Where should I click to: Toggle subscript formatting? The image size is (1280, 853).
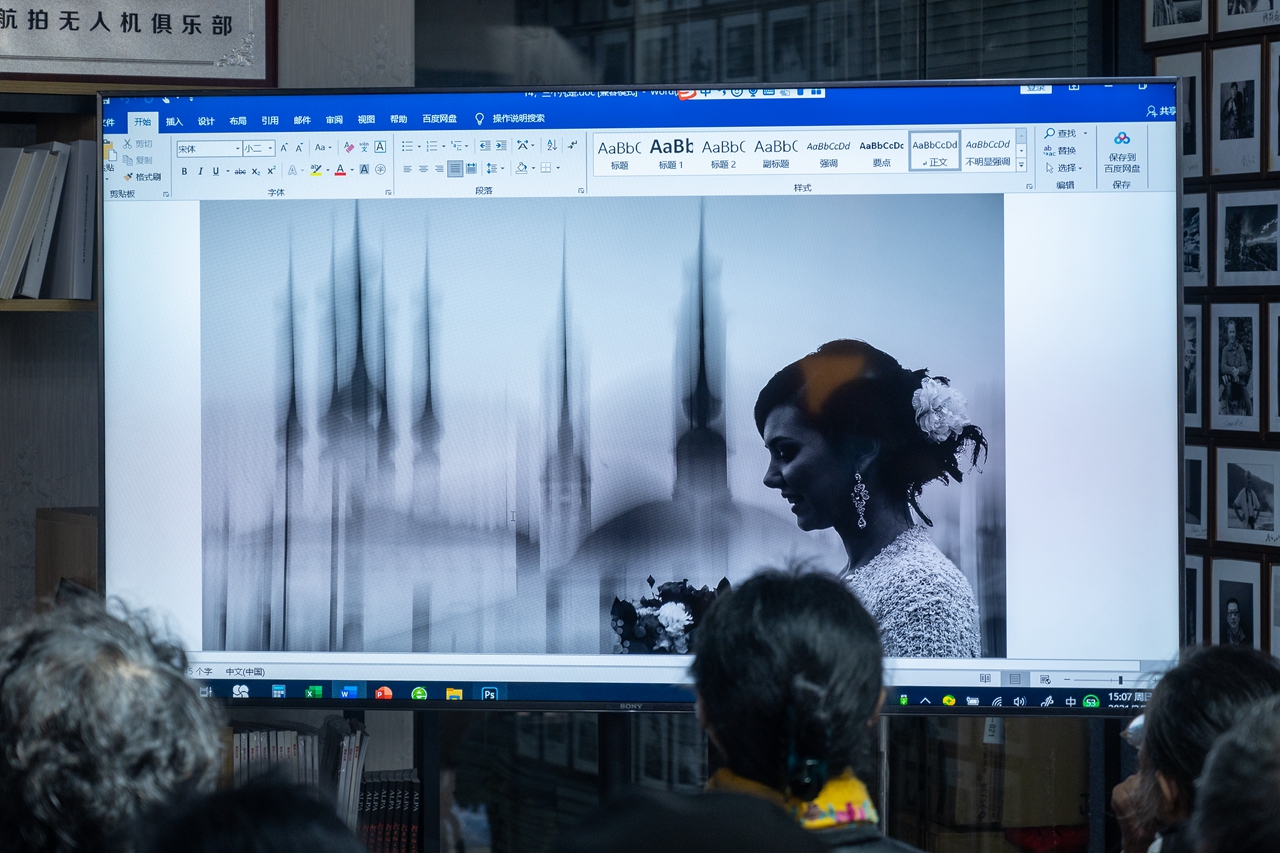256,171
